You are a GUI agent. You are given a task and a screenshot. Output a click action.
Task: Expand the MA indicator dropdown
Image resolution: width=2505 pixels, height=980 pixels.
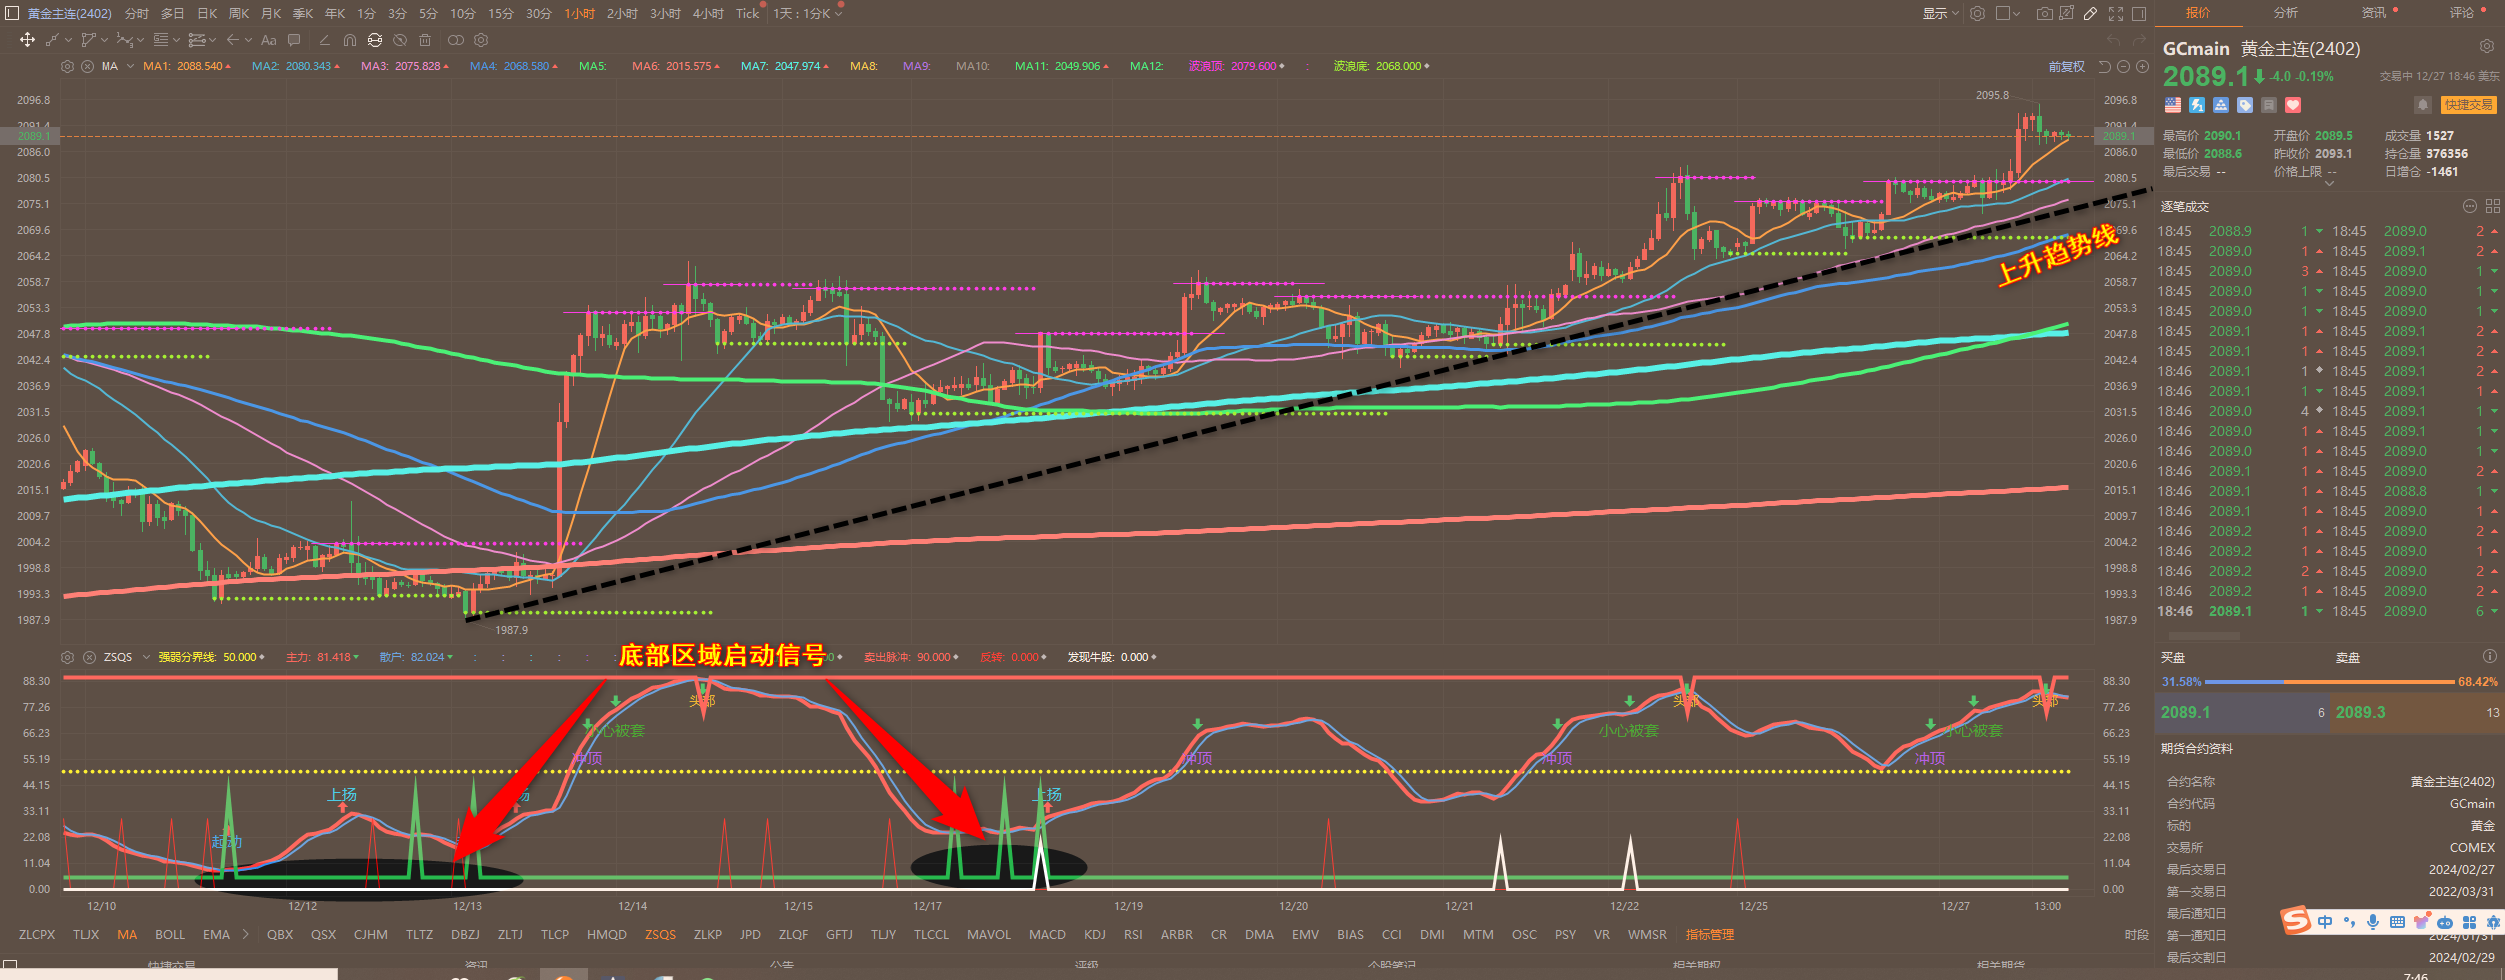pyautogui.click(x=130, y=67)
